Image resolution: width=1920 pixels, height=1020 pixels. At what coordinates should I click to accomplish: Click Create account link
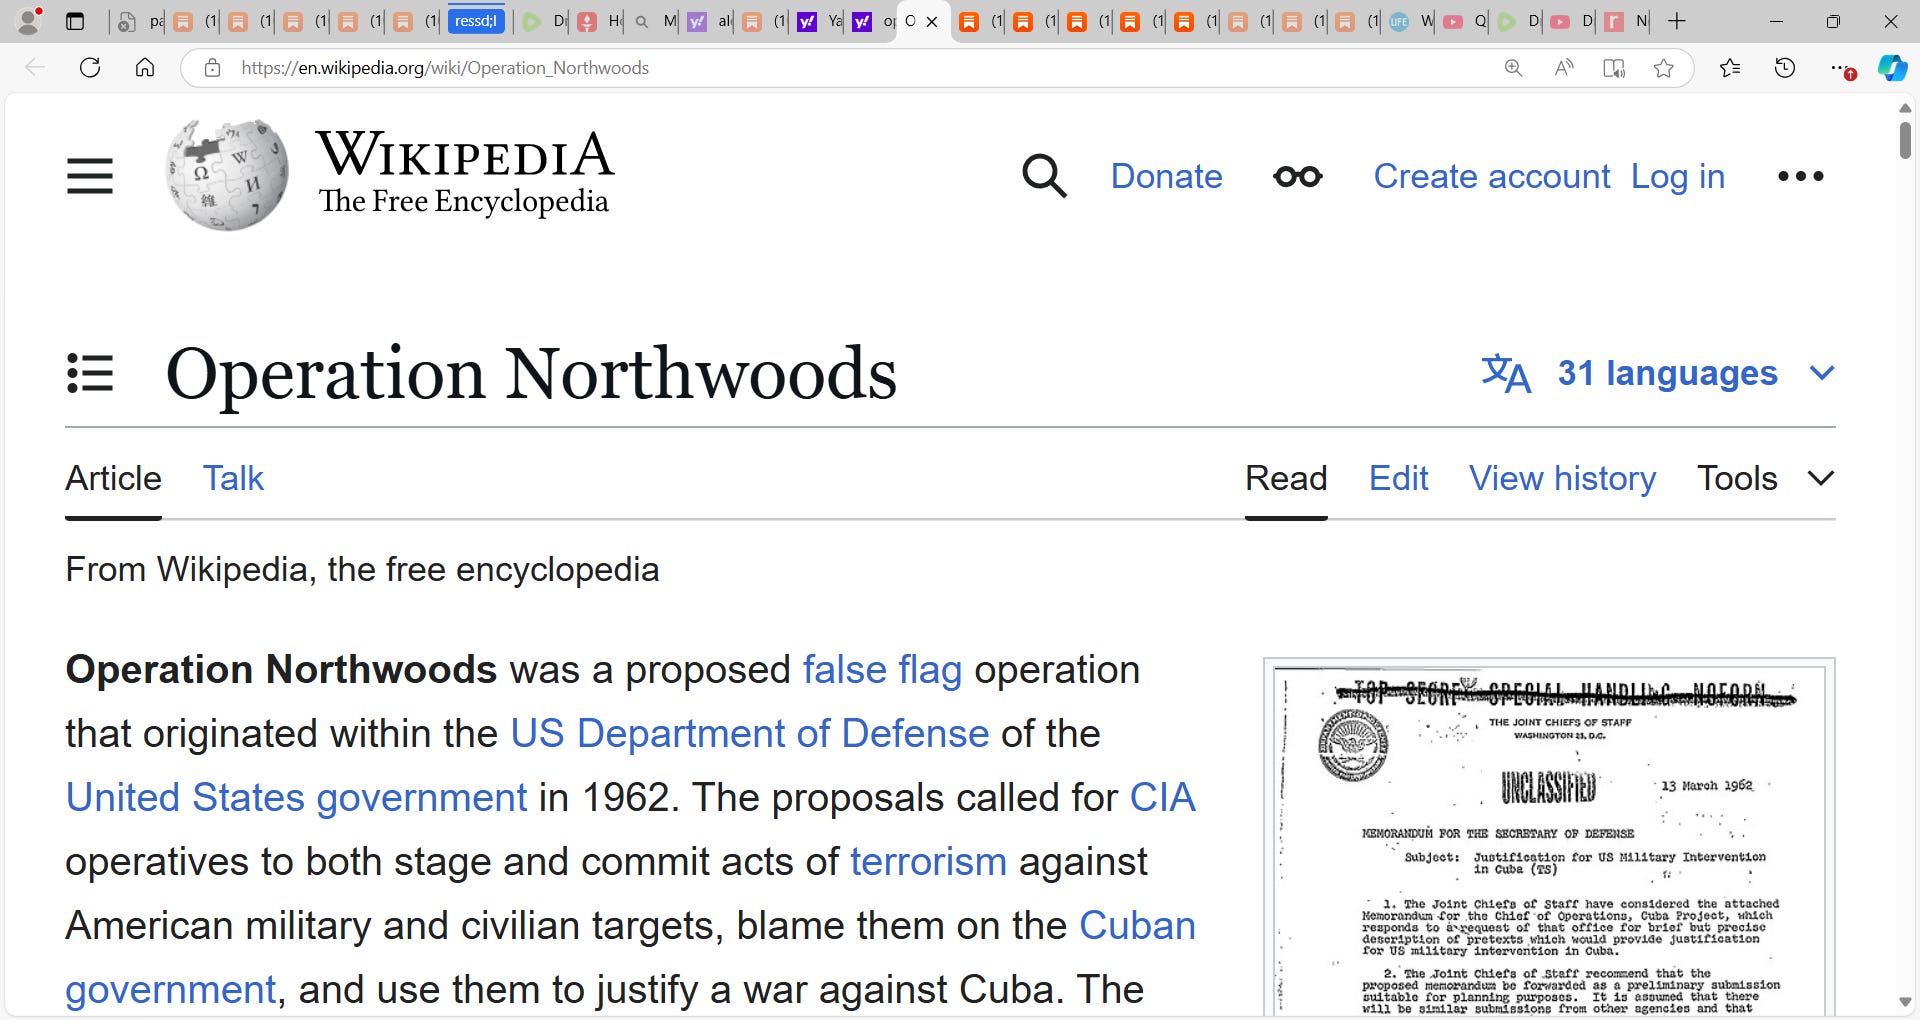tap(1491, 176)
